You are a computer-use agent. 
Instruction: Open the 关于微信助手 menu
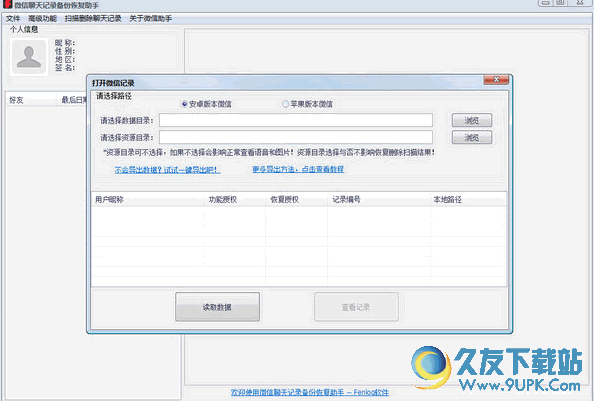point(150,19)
